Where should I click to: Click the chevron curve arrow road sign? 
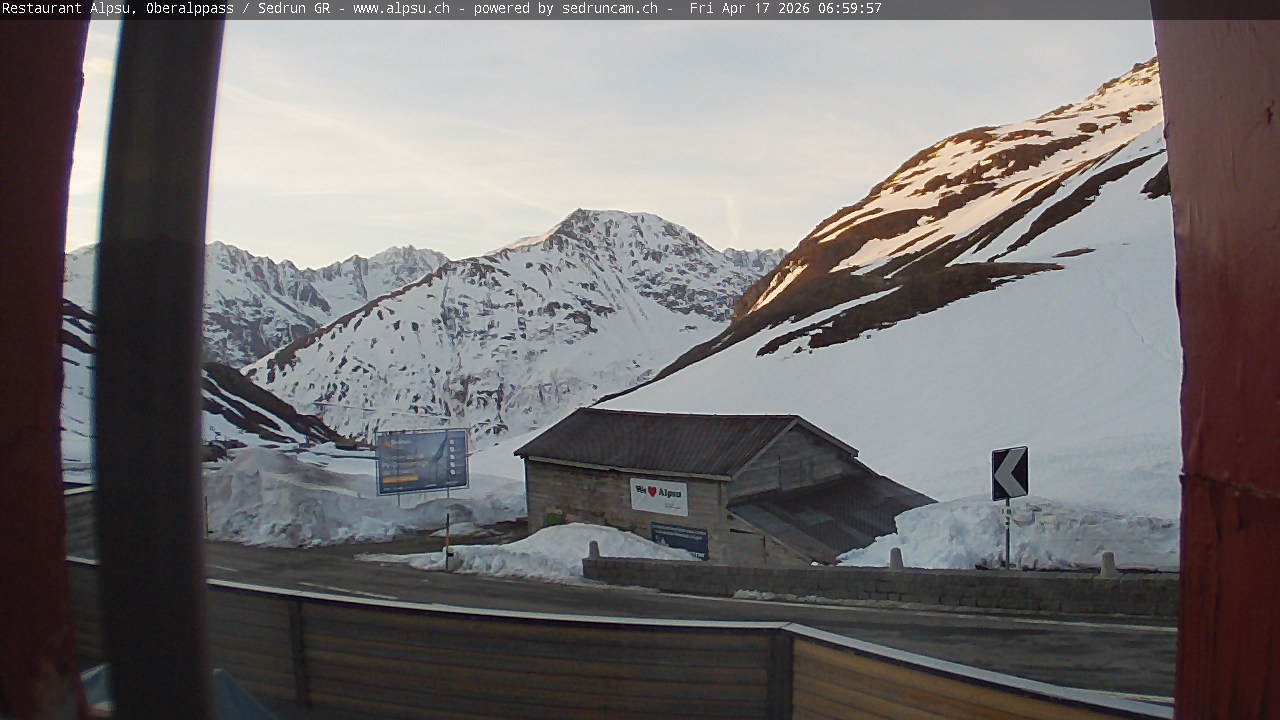[x=1009, y=473]
